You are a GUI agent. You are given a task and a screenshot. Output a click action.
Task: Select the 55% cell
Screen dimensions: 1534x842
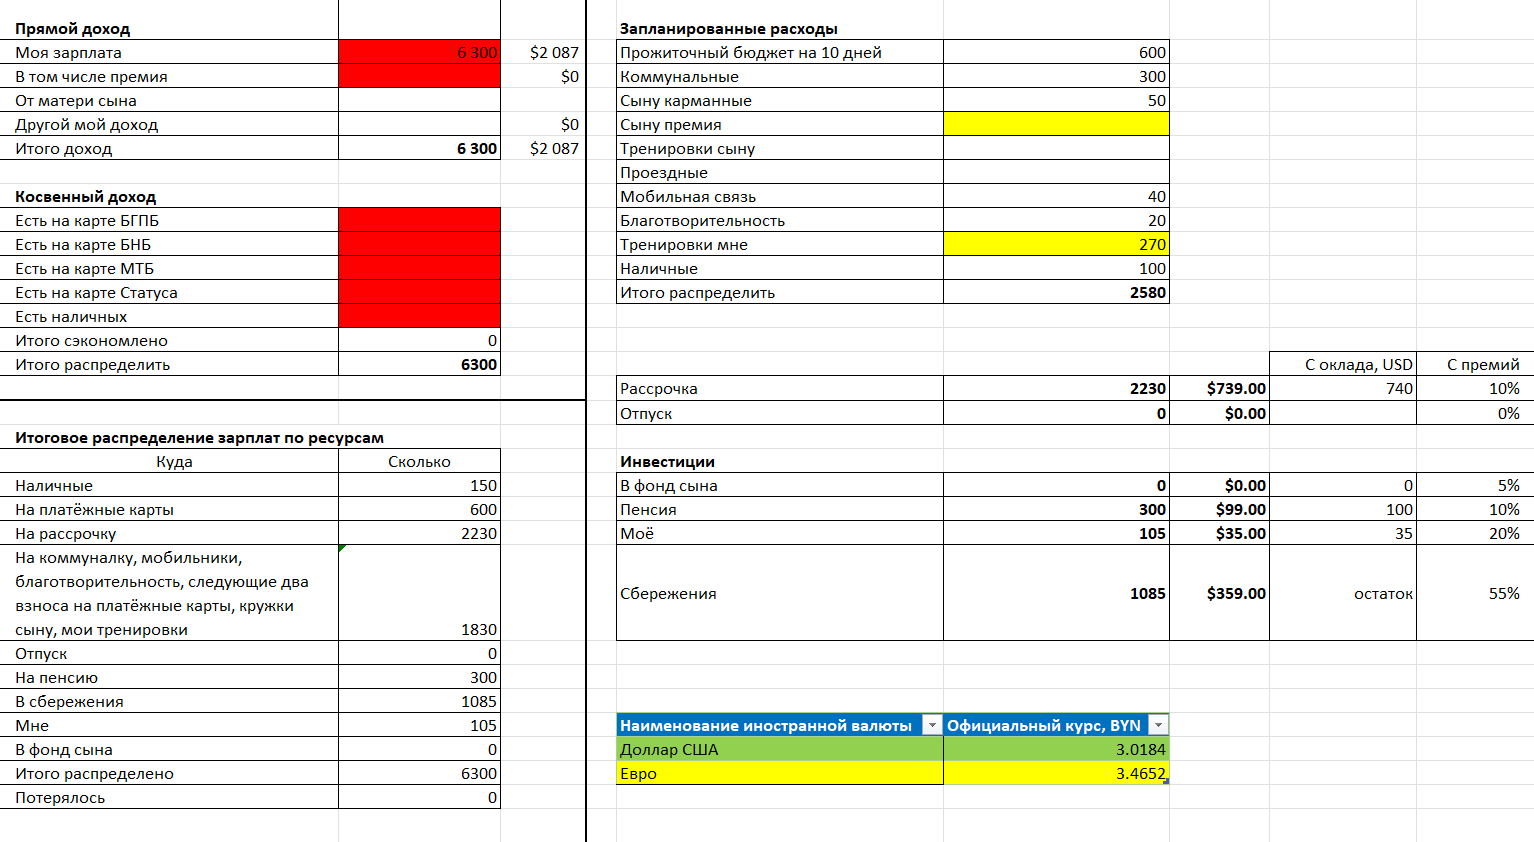click(x=1475, y=593)
